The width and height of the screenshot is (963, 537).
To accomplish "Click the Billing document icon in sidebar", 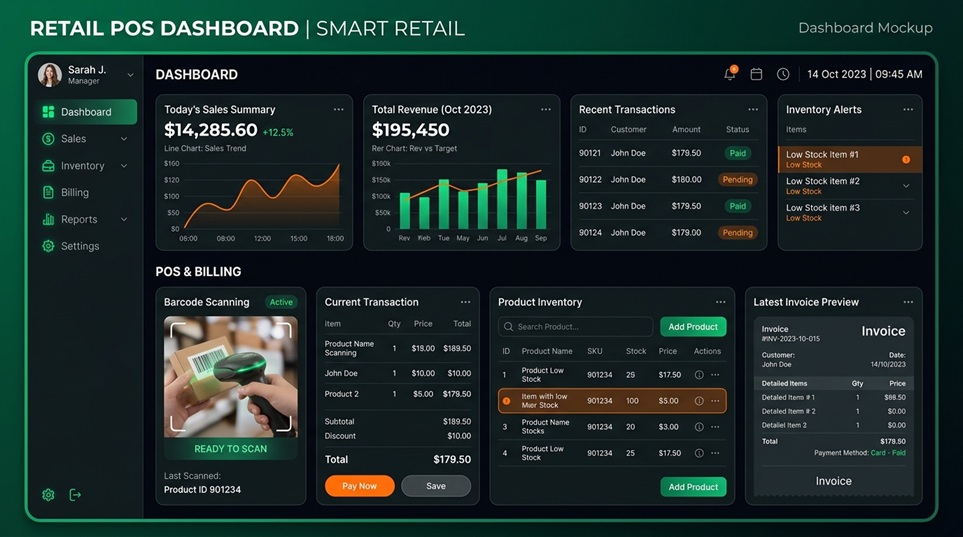I will pos(48,192).
